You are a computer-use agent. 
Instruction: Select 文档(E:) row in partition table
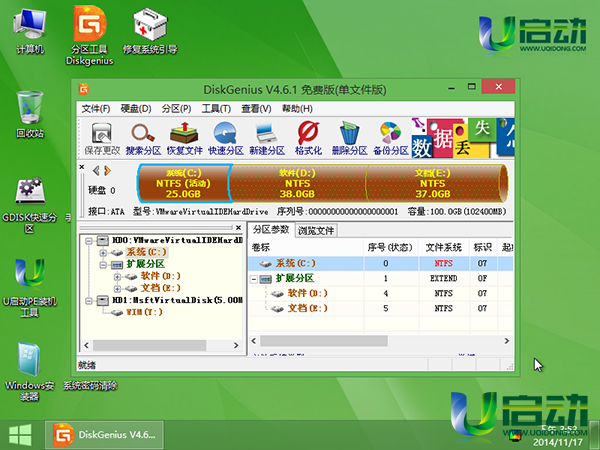(x=381, y=308)
